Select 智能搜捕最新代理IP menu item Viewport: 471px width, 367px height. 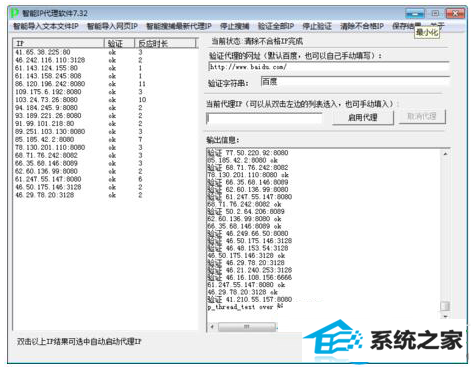[179, 26]
